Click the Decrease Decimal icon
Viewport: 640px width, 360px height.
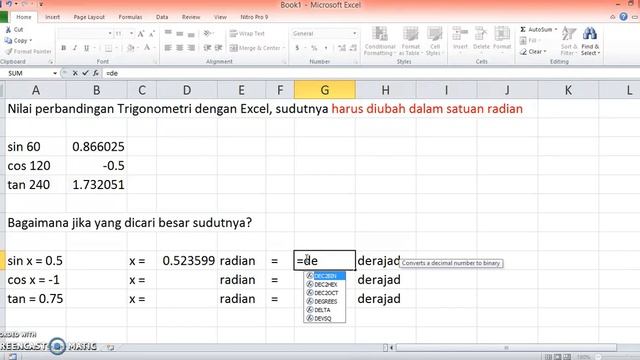coord(353,48)
